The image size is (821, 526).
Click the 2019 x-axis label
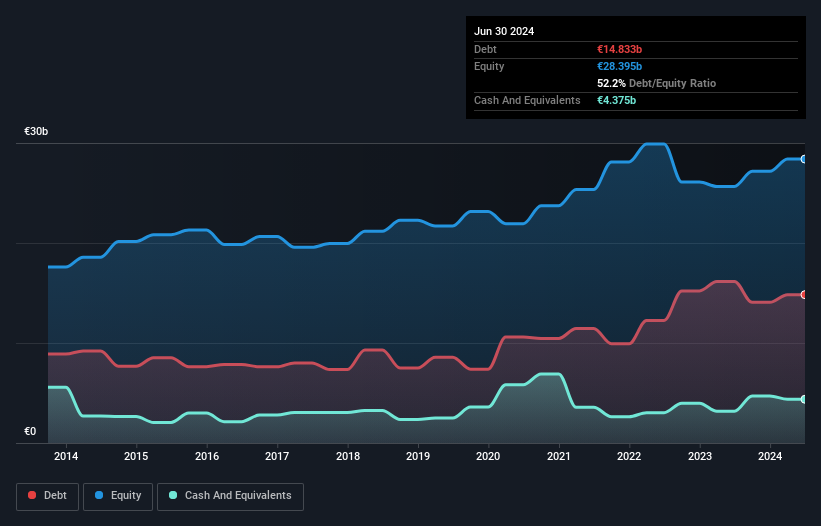(418, 456)
